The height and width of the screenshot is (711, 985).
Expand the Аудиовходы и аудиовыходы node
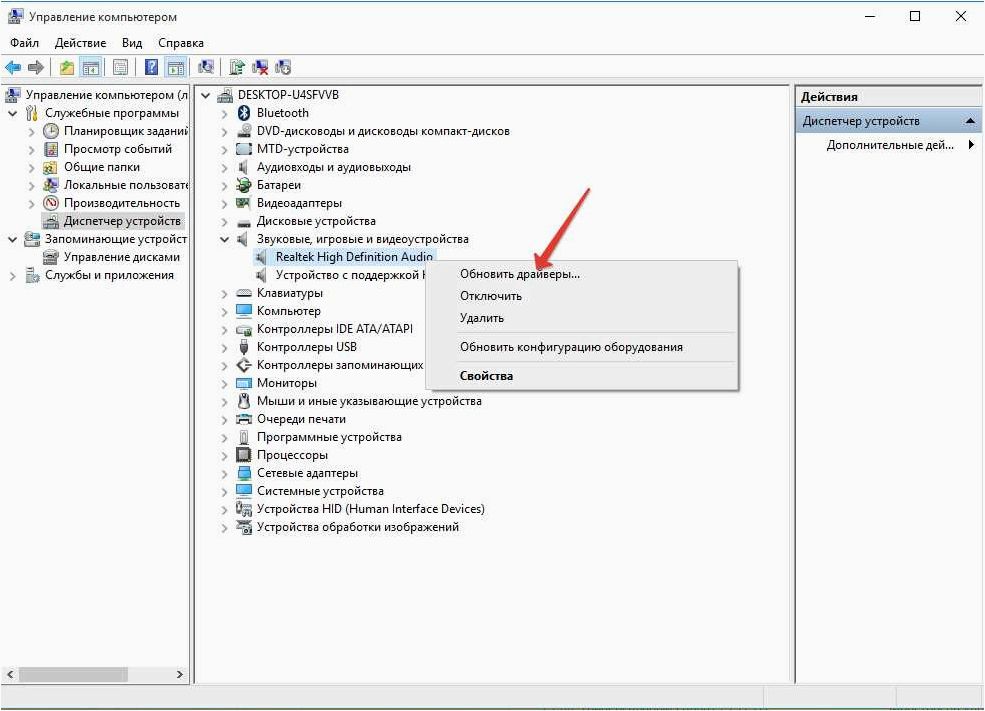pos(224,168)
